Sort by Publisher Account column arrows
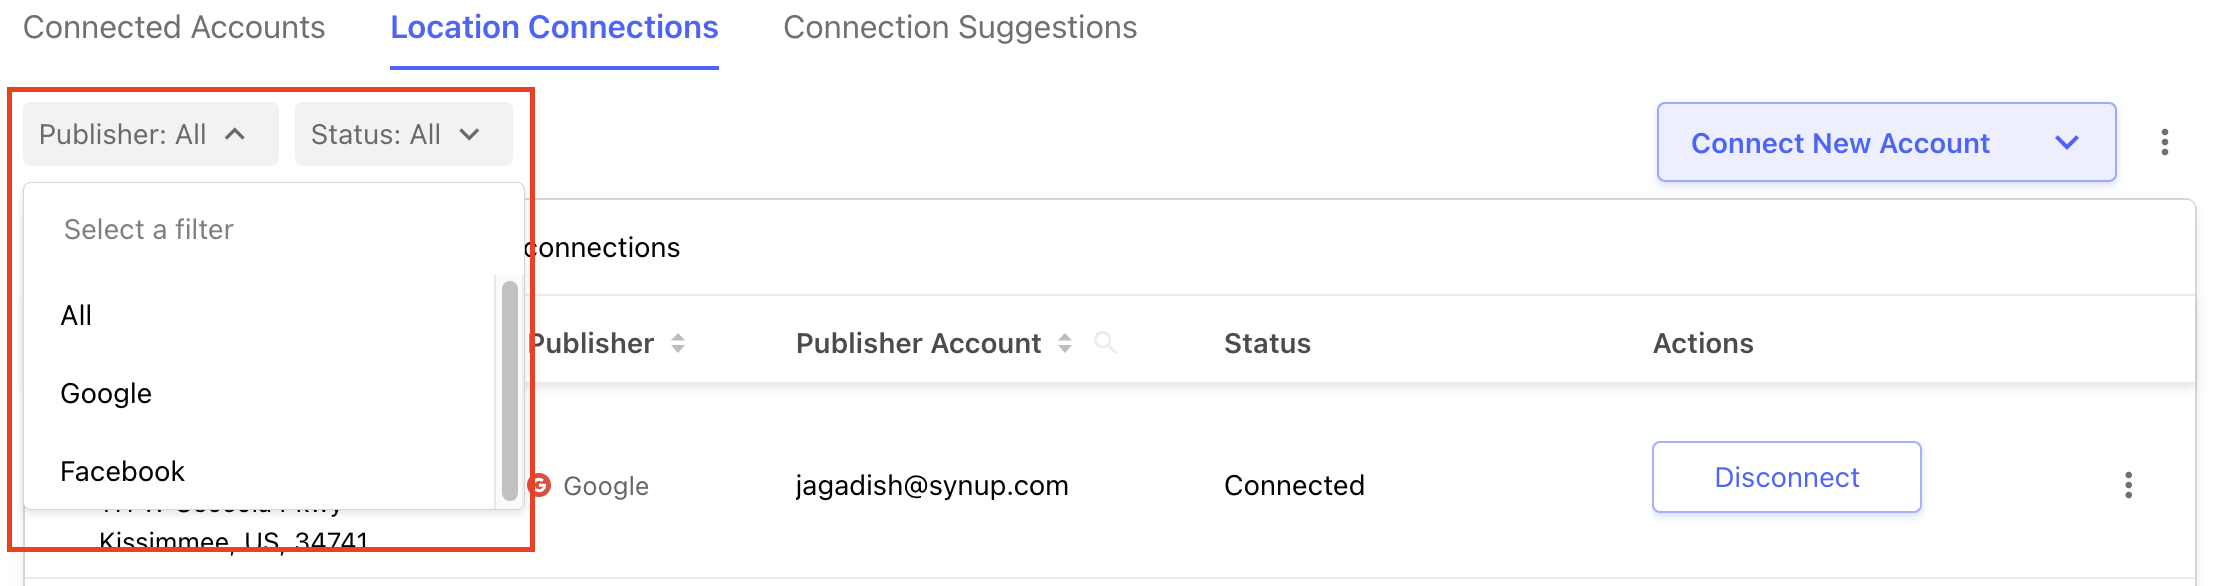 1065,343
